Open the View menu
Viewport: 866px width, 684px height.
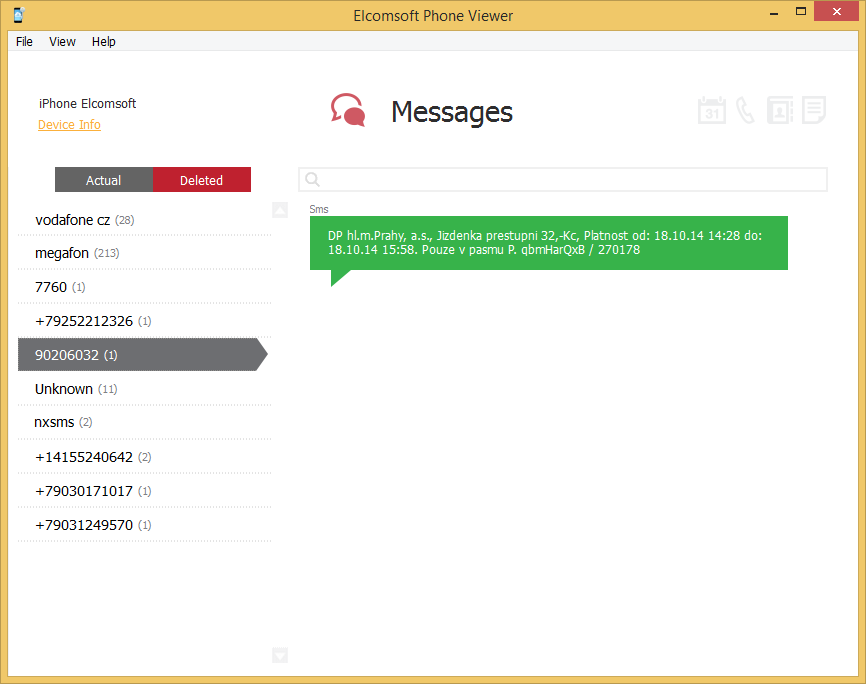pos(62,42)
